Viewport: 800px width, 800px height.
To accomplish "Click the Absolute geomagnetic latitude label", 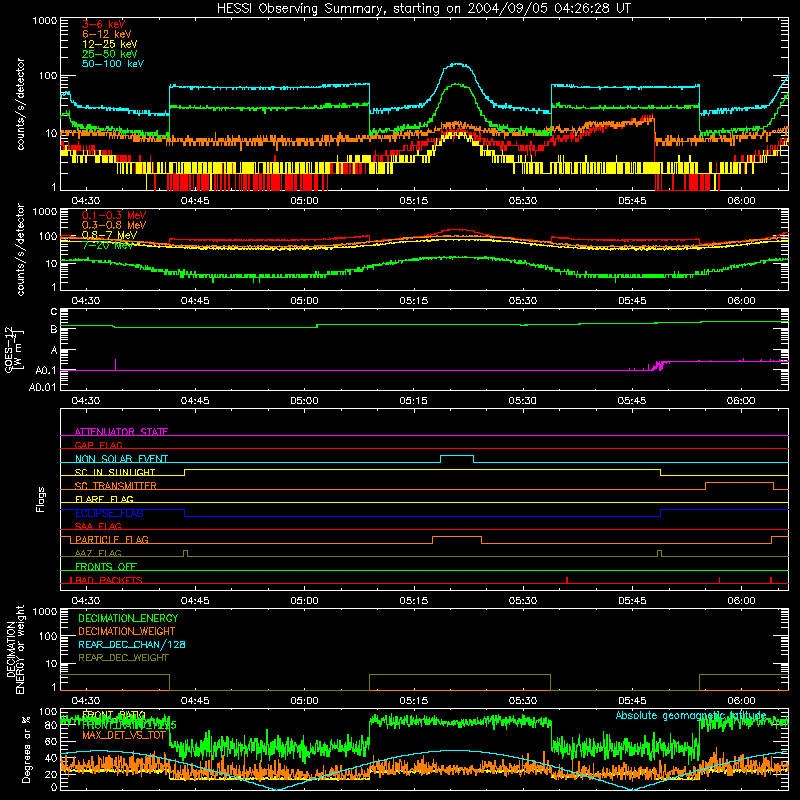I will point(691,715).
